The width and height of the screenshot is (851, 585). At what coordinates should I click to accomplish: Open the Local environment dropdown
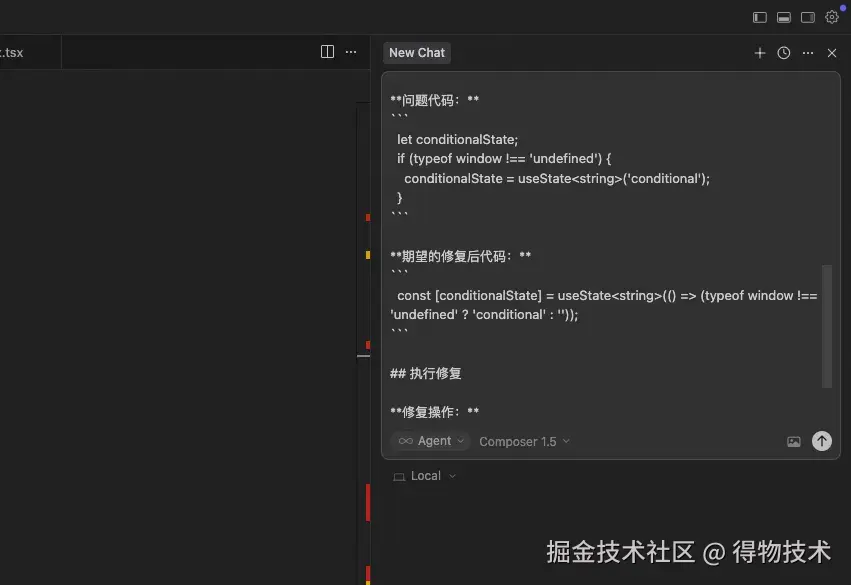(x=425, y=476)
